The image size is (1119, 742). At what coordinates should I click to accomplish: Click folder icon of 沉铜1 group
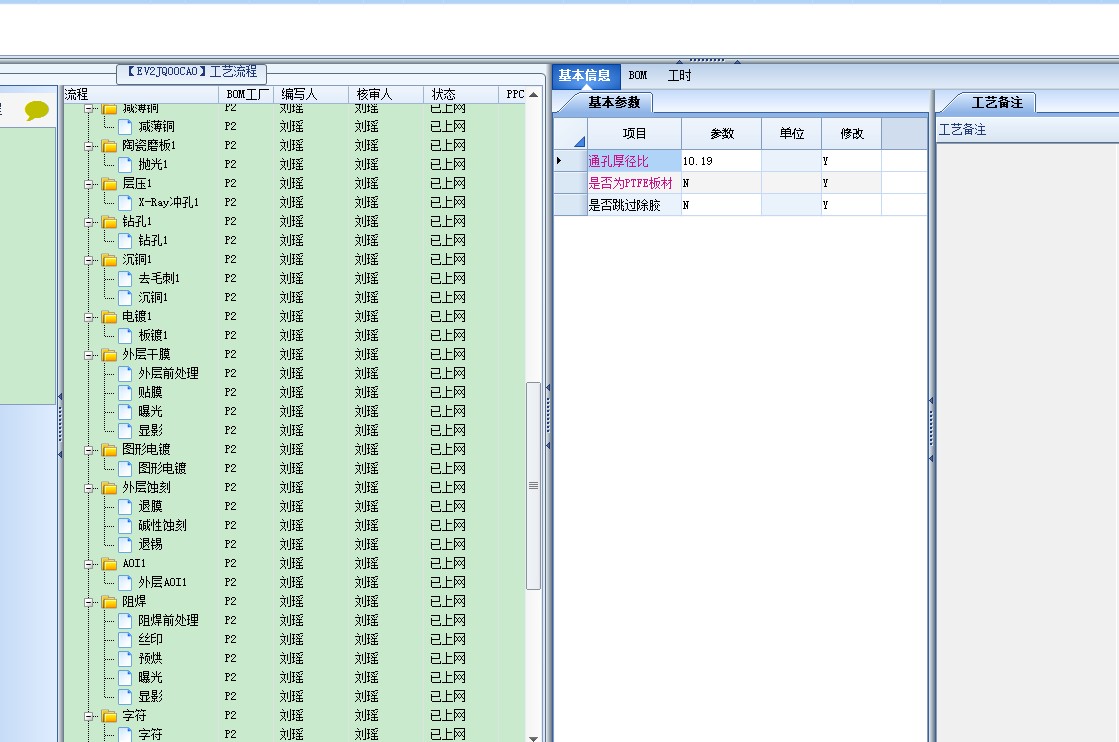click(x=109, y=260)
